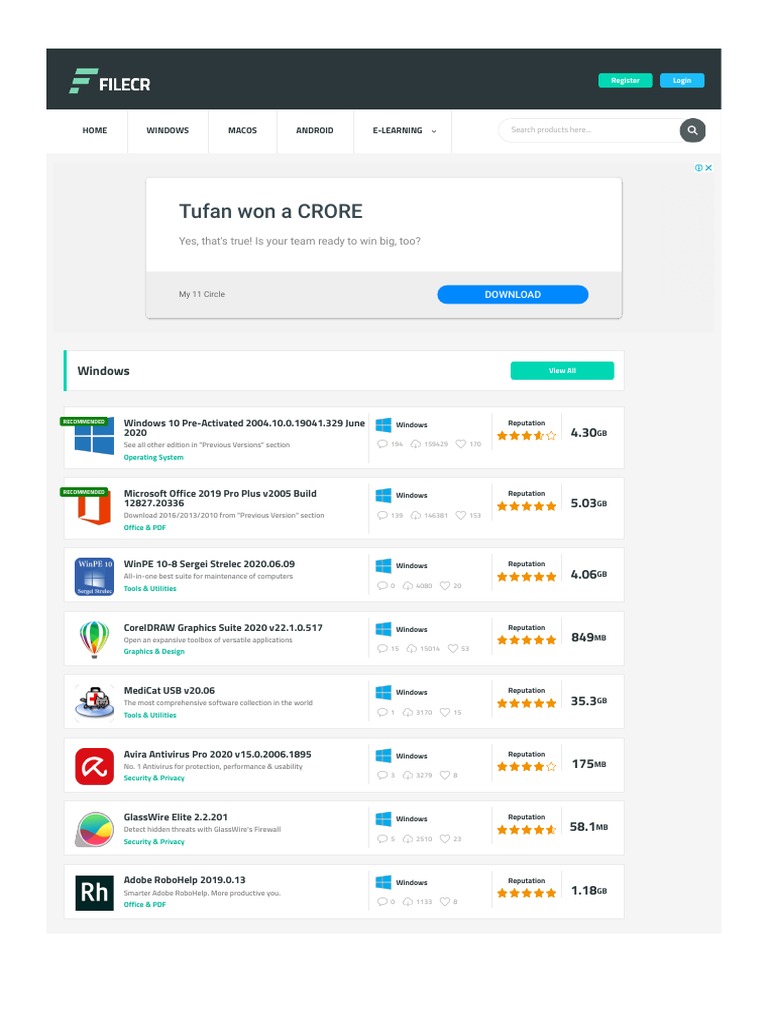Open WinPE 10-8 Sergei Strelec title link
Viewport: 768px width, 1024px height.
pos(209,564)
